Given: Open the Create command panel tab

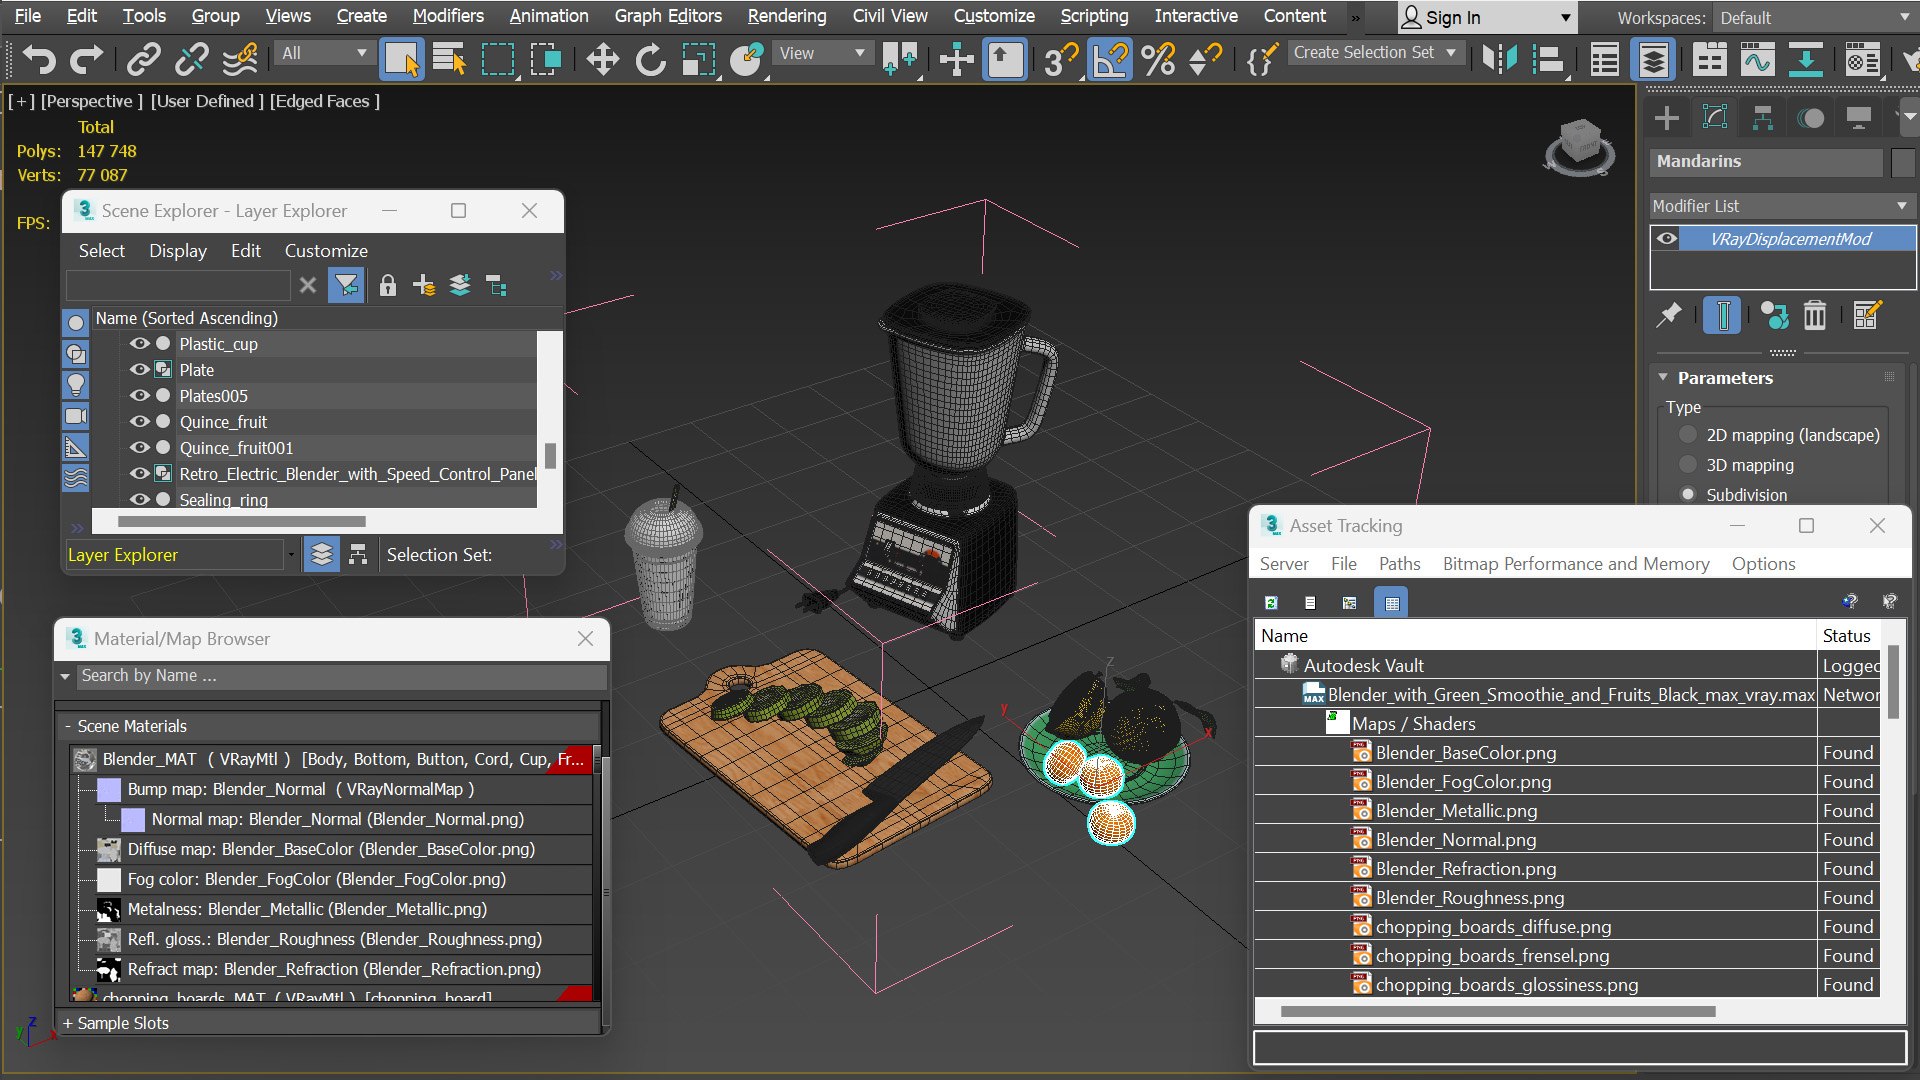Looking at the screenshot, I should [x=1667, y=118].
